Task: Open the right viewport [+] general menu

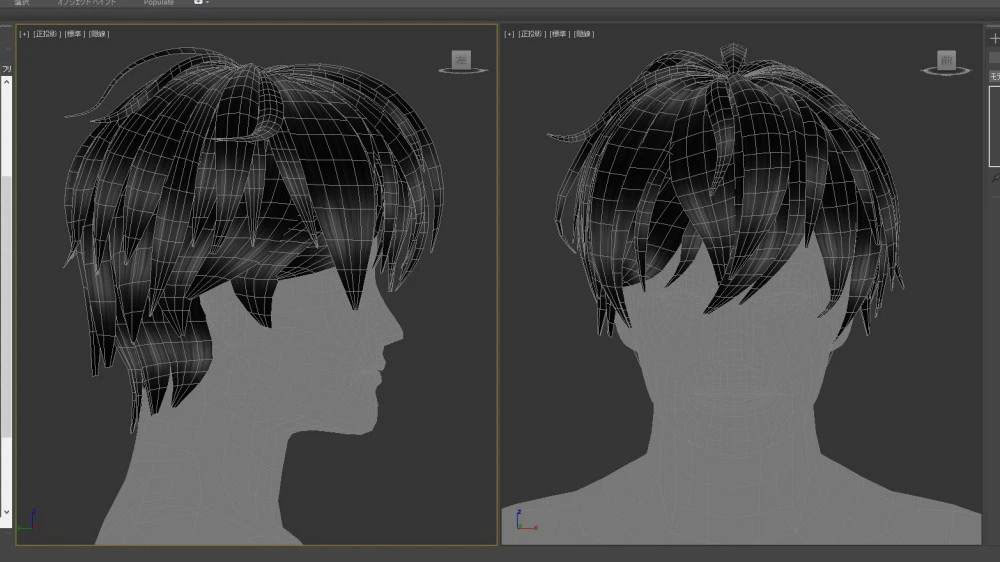Action: [509, 34]
